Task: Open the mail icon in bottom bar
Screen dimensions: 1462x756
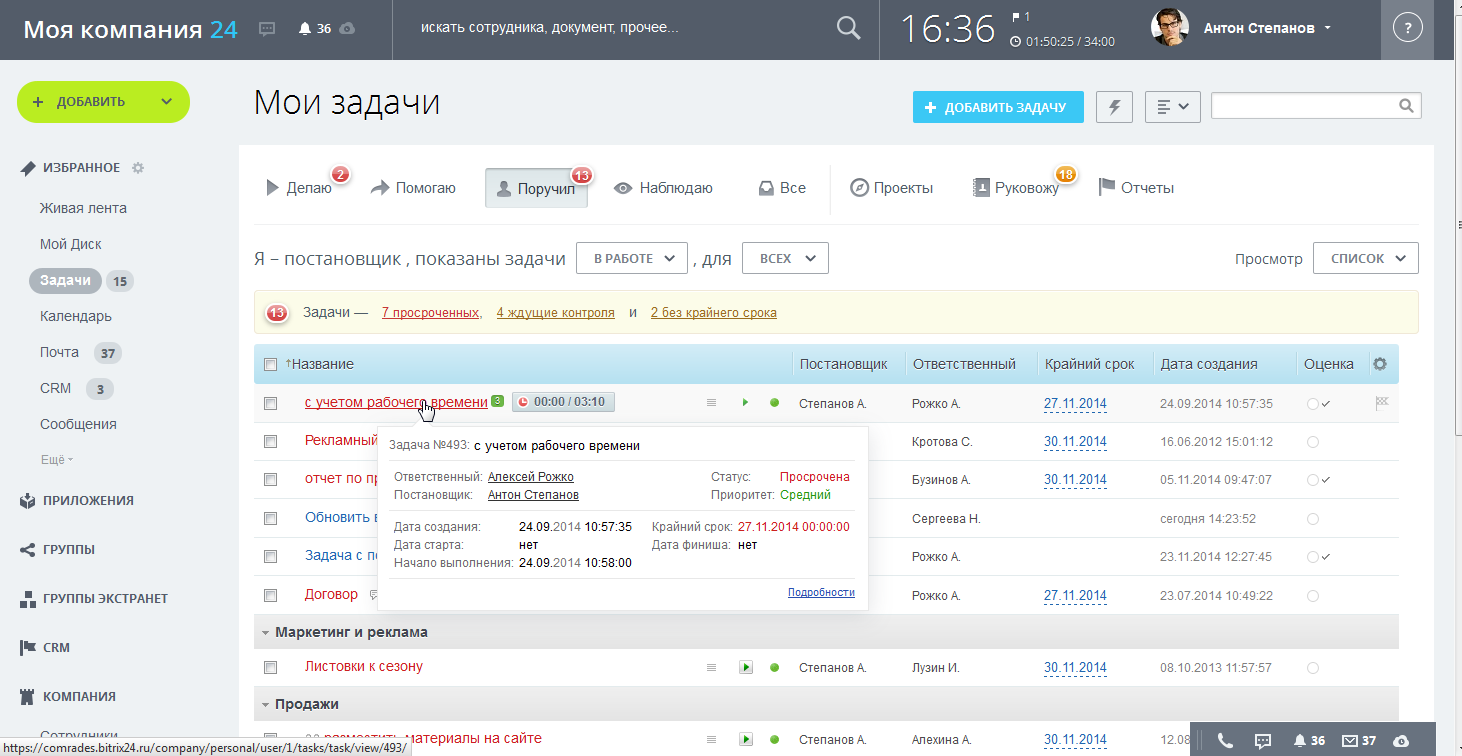Action: tap(1350, 741)
